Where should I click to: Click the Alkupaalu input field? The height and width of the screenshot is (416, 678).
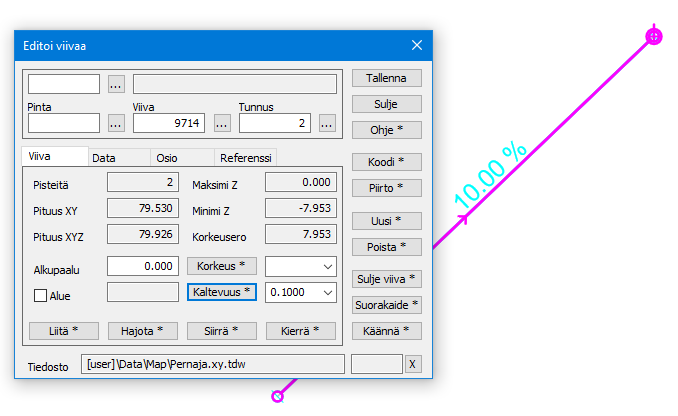click(x=143, y=266)
